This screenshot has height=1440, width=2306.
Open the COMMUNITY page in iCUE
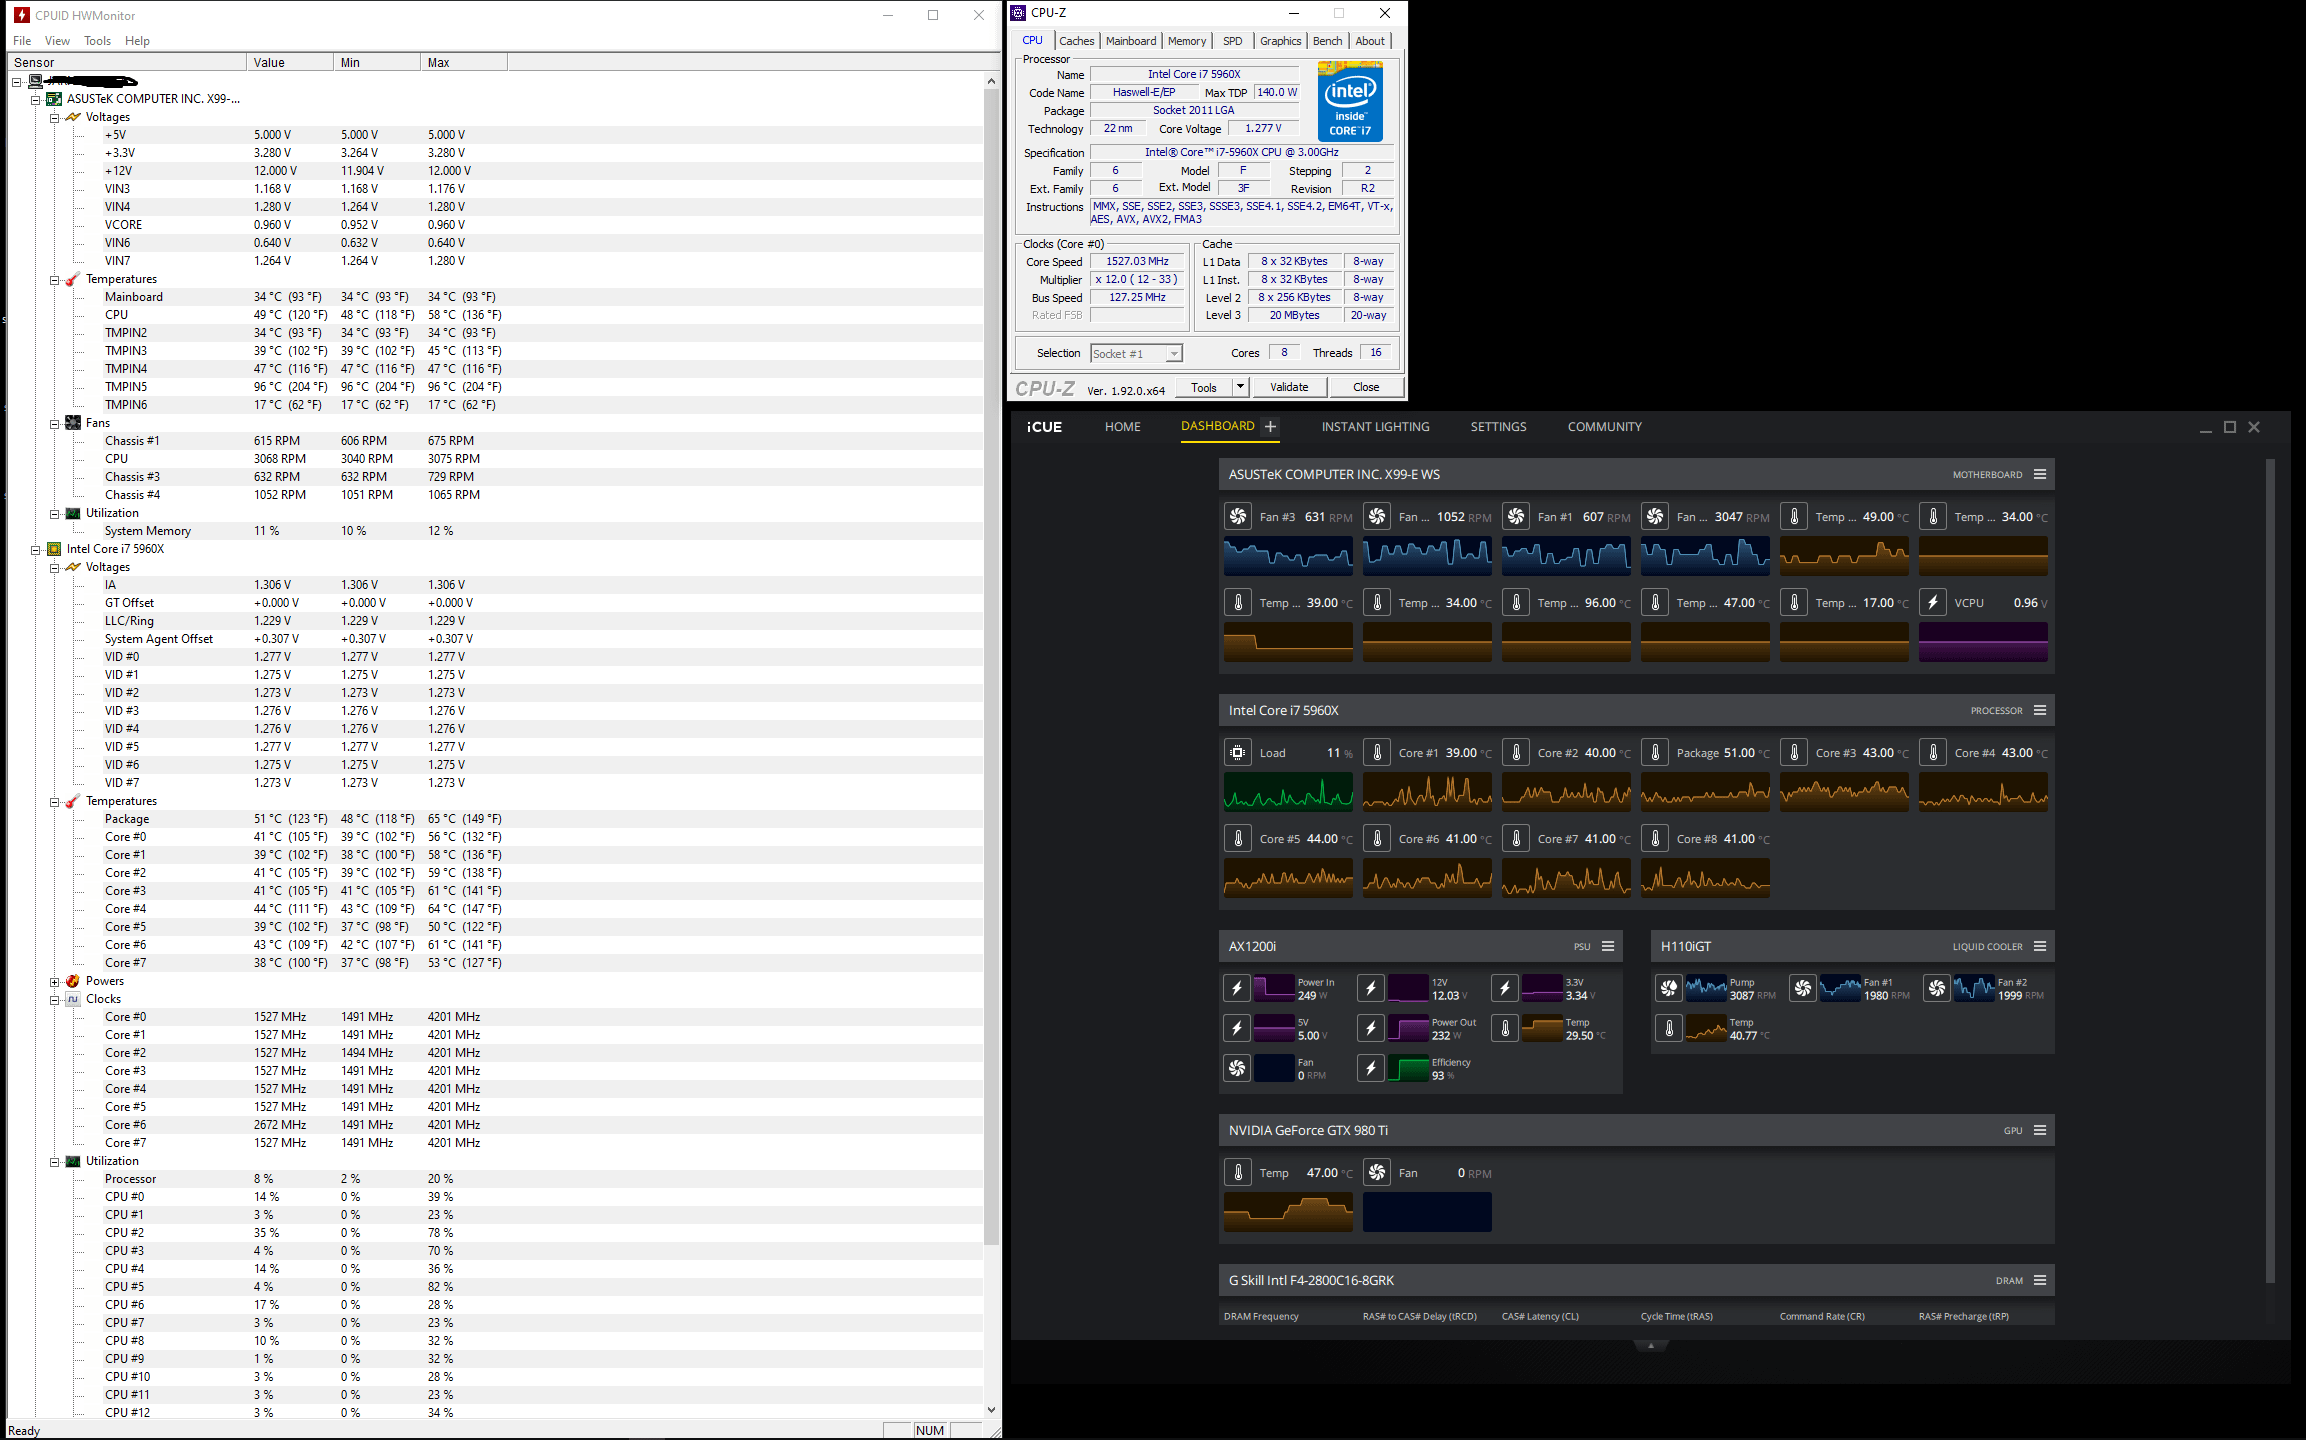point(1605,427)
